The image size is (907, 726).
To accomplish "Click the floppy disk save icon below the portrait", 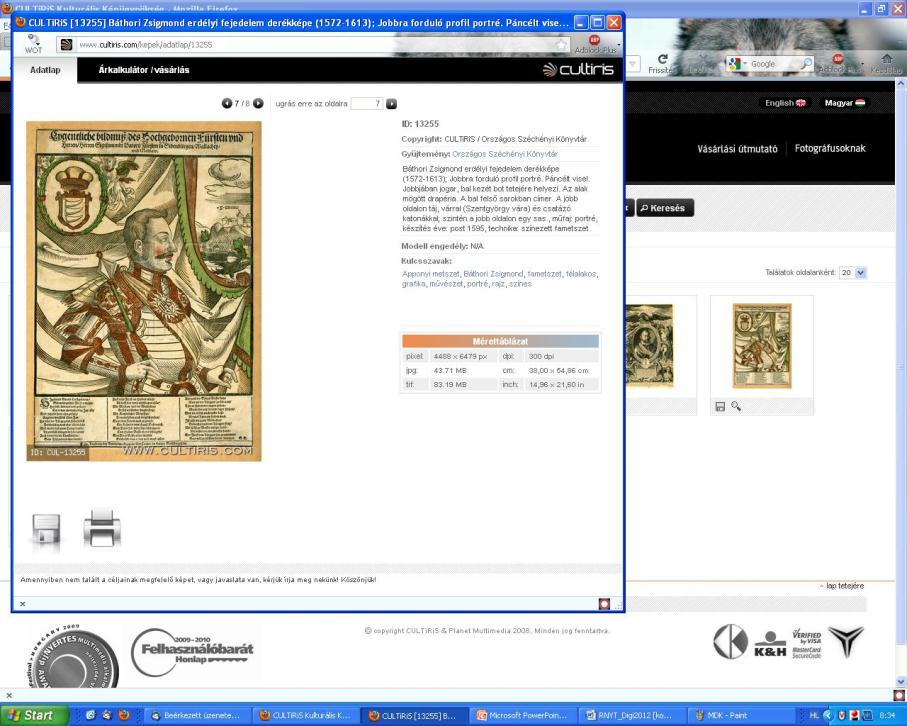I will (x=46, y=528).
